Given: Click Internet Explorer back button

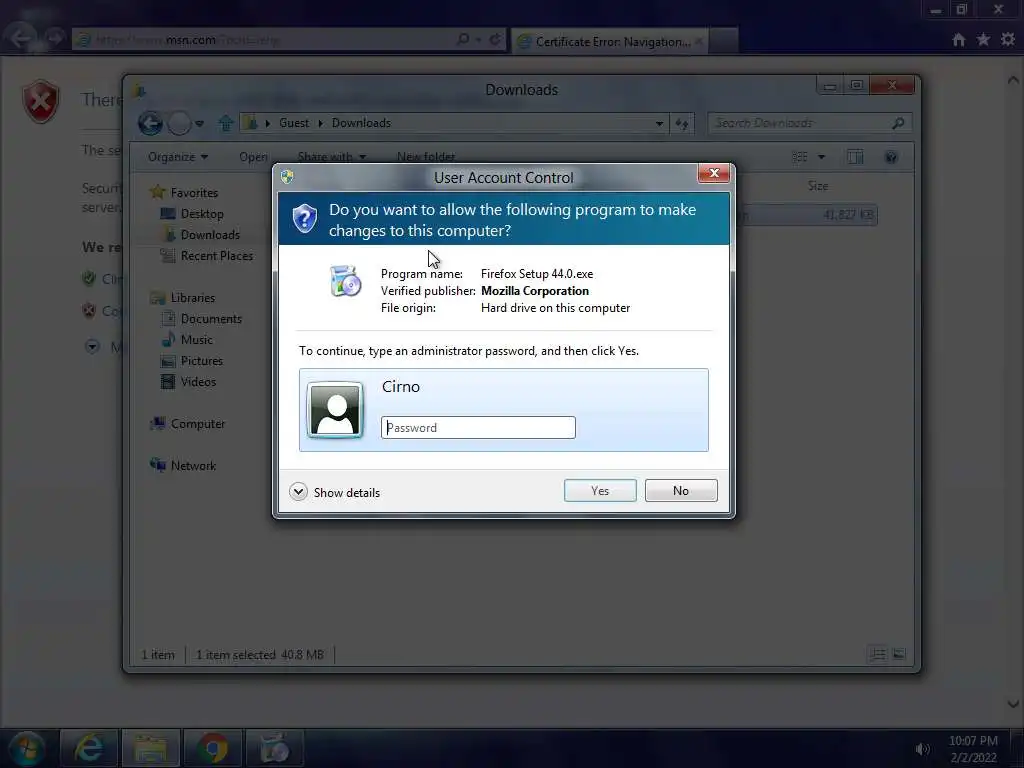Looking at the screenshot, I should [x=20, y=39].
